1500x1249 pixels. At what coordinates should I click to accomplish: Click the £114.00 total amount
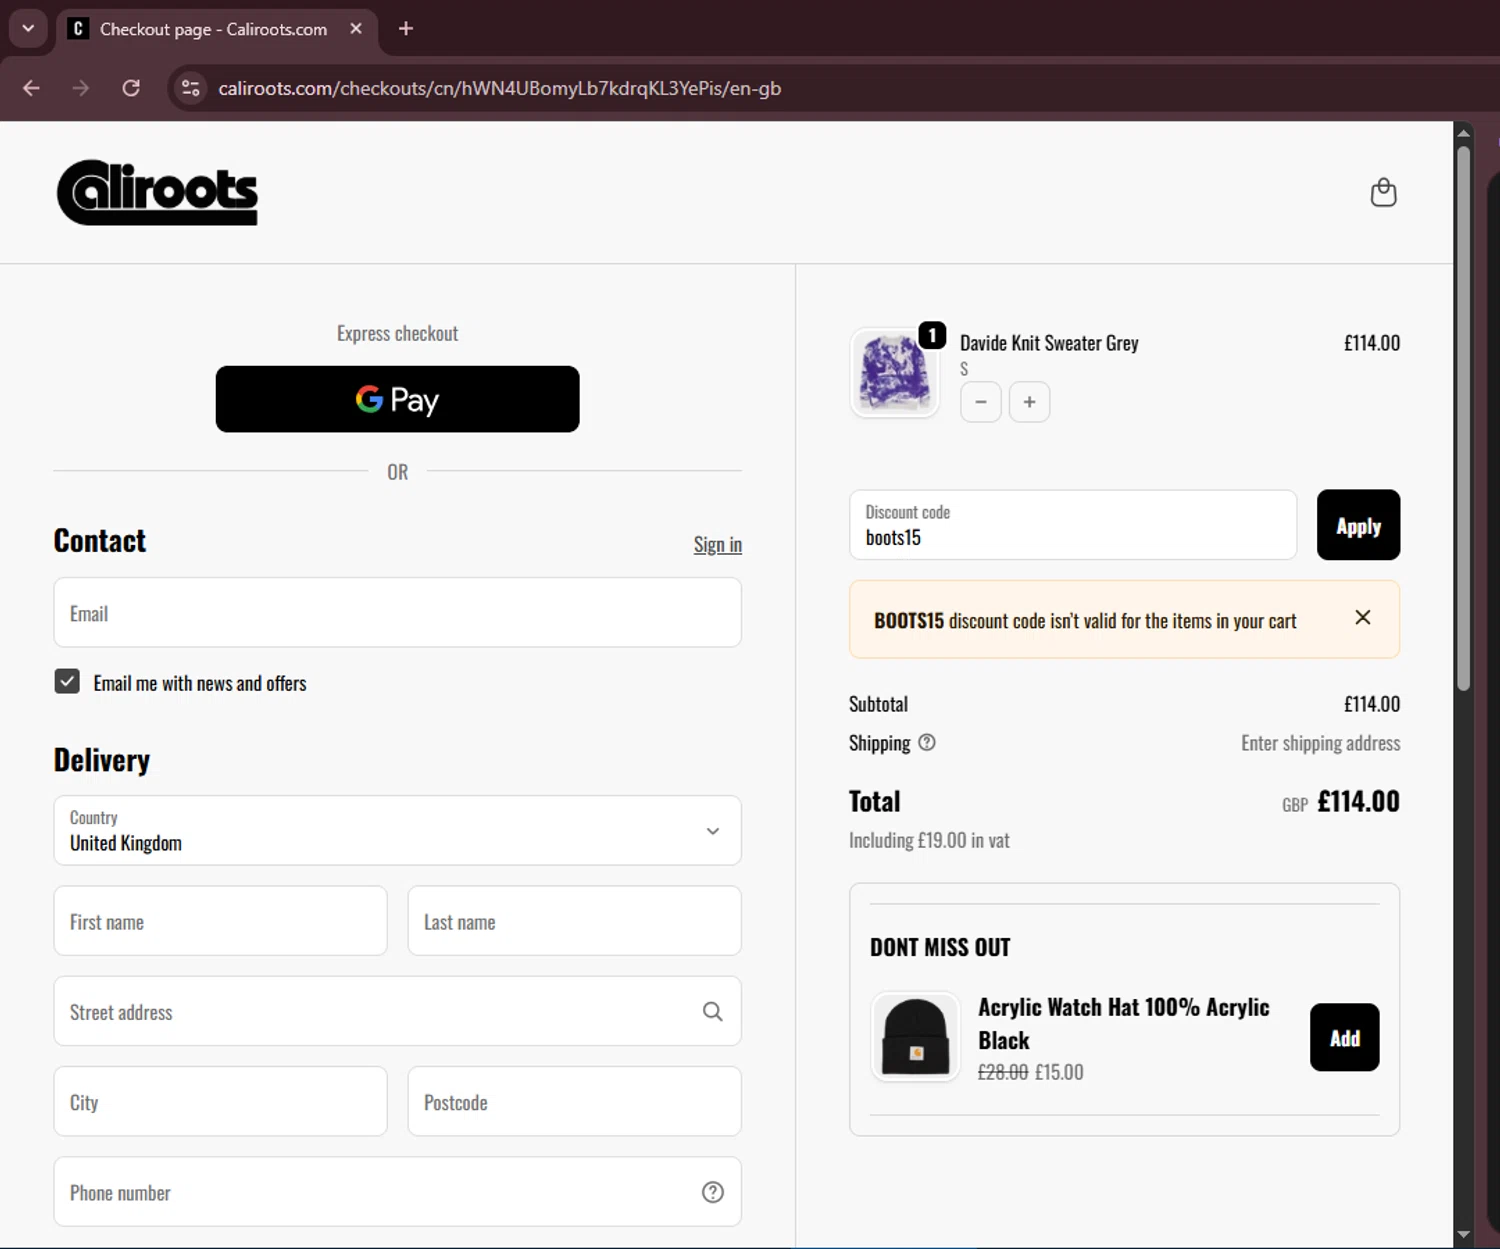[x=1358, y=801]
